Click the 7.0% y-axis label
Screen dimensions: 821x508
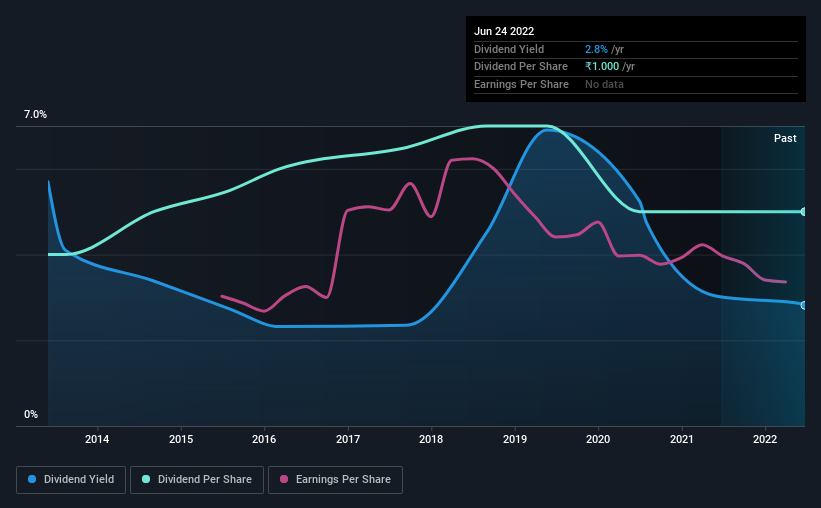coord(35,114)
